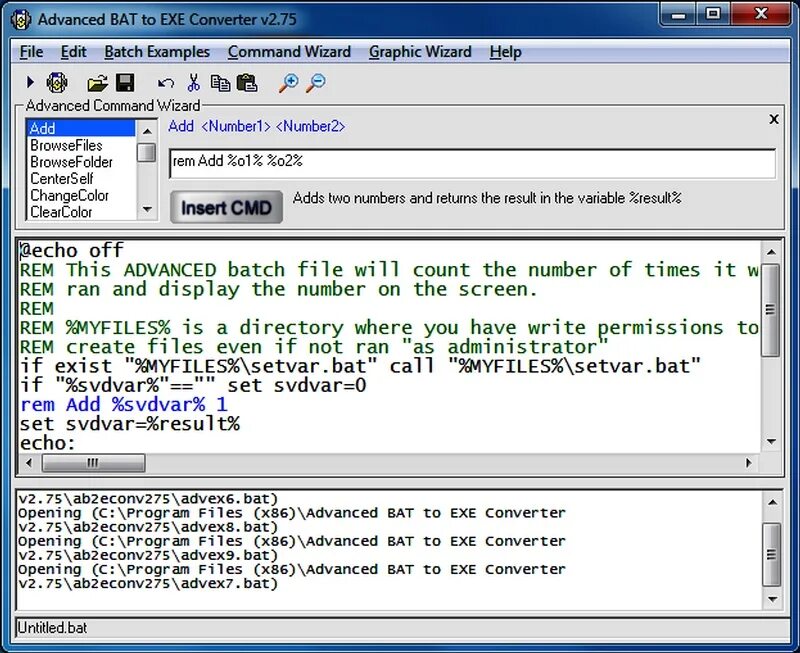Click the '@echo off' line in editor
The height and width of the screenshot is (653, 800).
(71, 250)
